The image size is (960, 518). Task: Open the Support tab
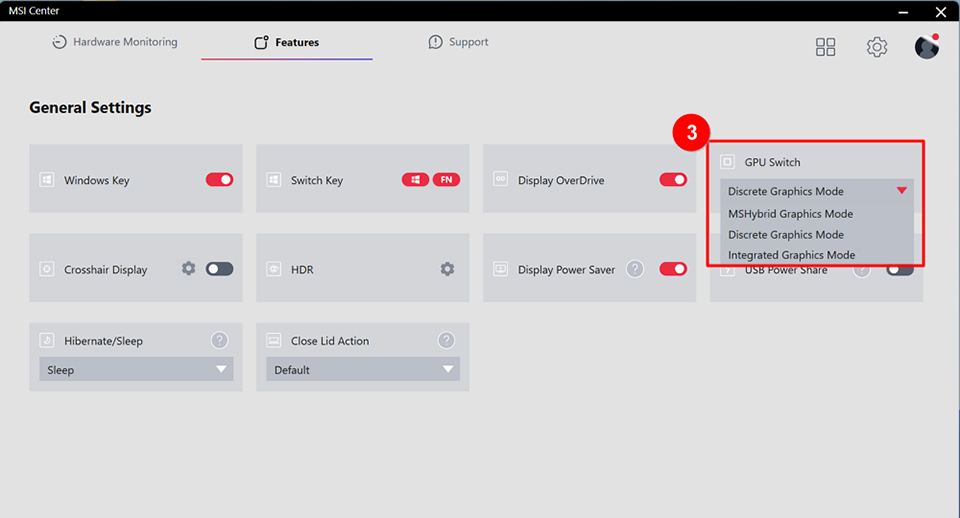click(x=458, y=42)
